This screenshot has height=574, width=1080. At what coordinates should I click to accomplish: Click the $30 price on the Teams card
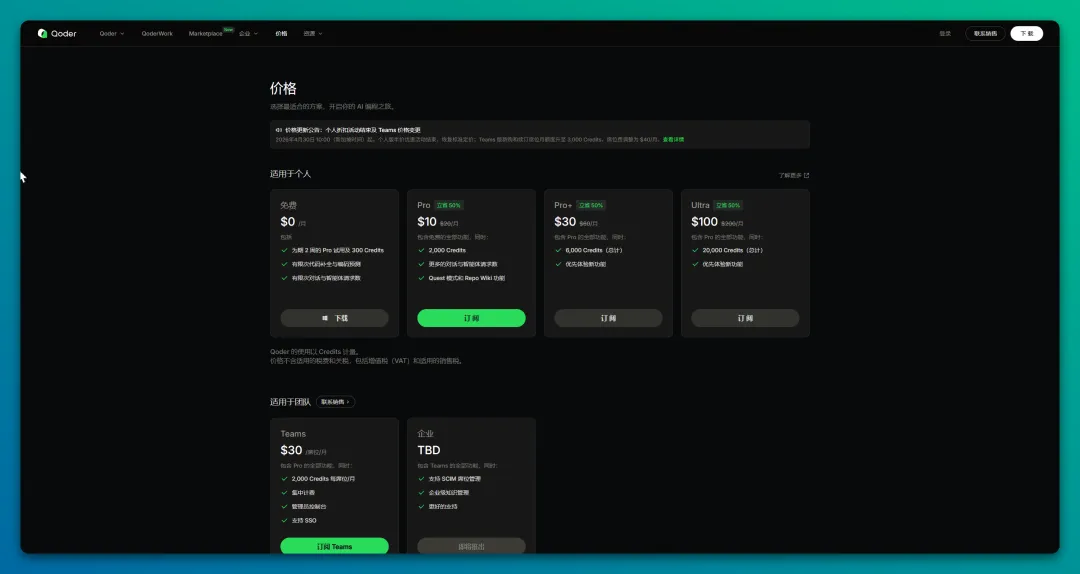[291, 450]
